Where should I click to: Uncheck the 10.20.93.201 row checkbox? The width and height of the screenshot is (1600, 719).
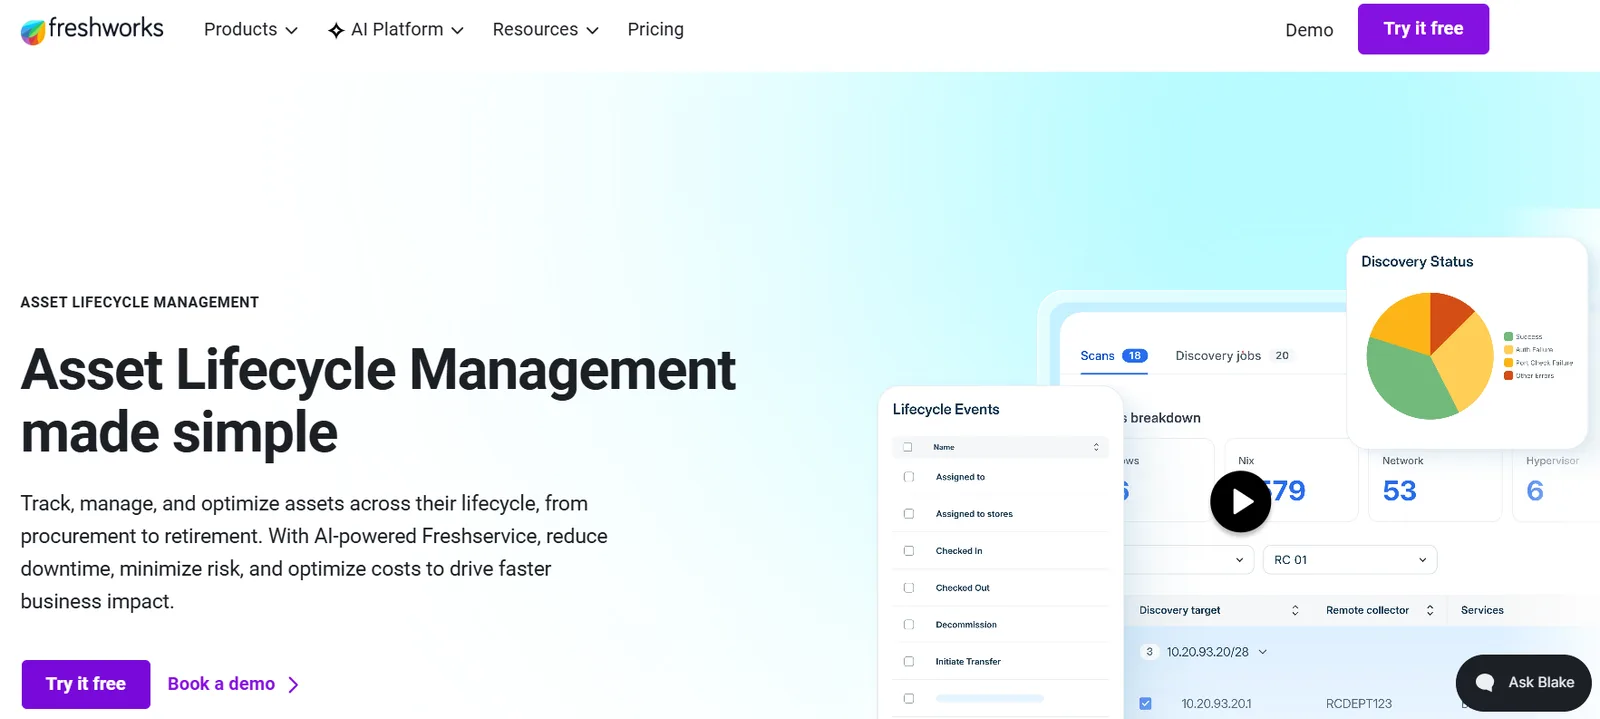(1145, 704)
